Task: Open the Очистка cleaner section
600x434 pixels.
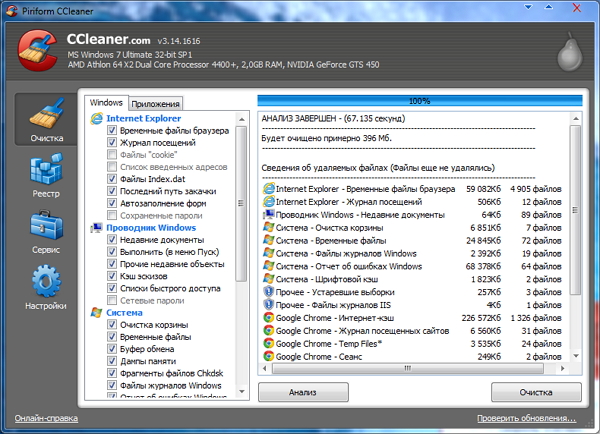Action: point(46,119)
